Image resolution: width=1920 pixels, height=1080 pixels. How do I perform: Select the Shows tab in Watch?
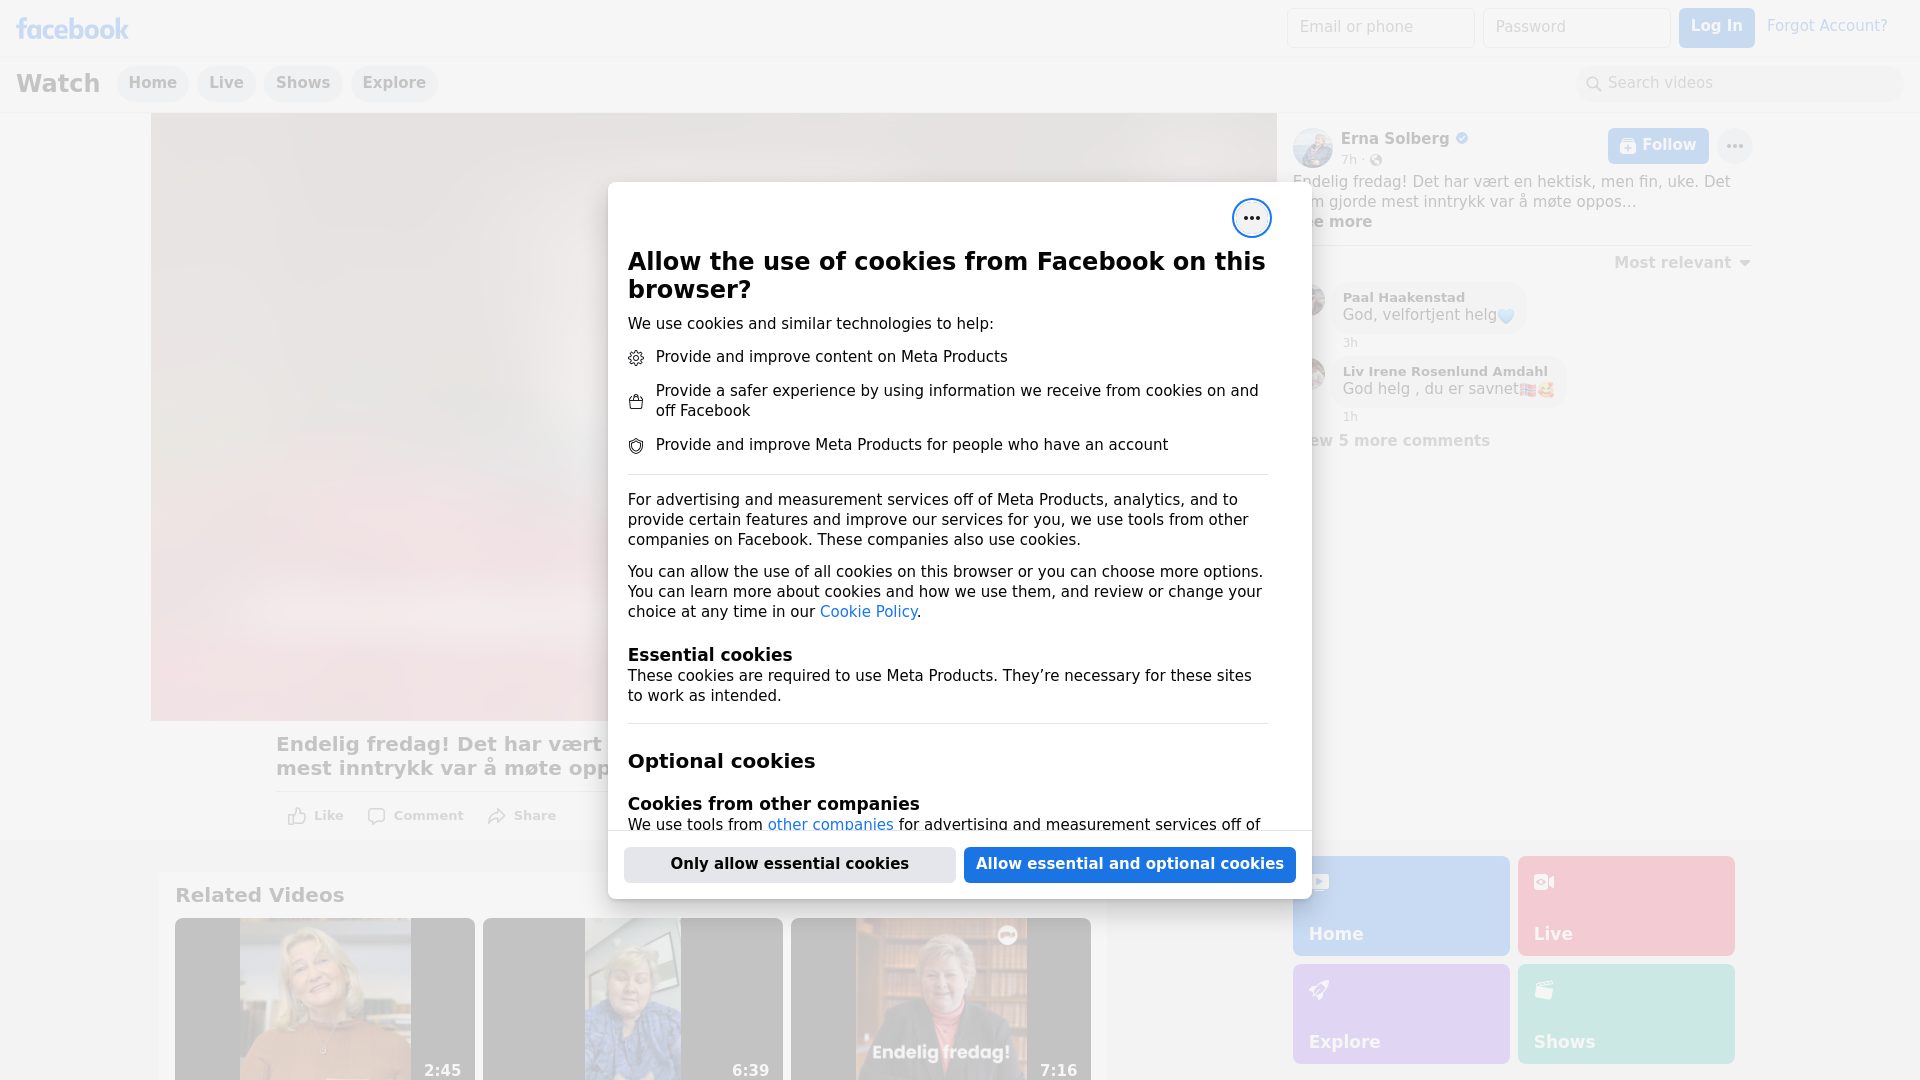click(x=303, y=84)
